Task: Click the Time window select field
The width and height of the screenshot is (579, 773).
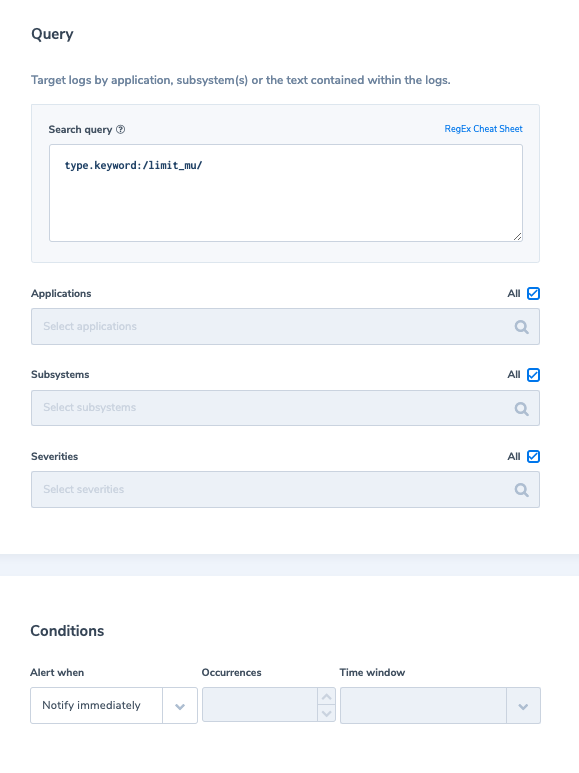Action: (x=440, y=706)
